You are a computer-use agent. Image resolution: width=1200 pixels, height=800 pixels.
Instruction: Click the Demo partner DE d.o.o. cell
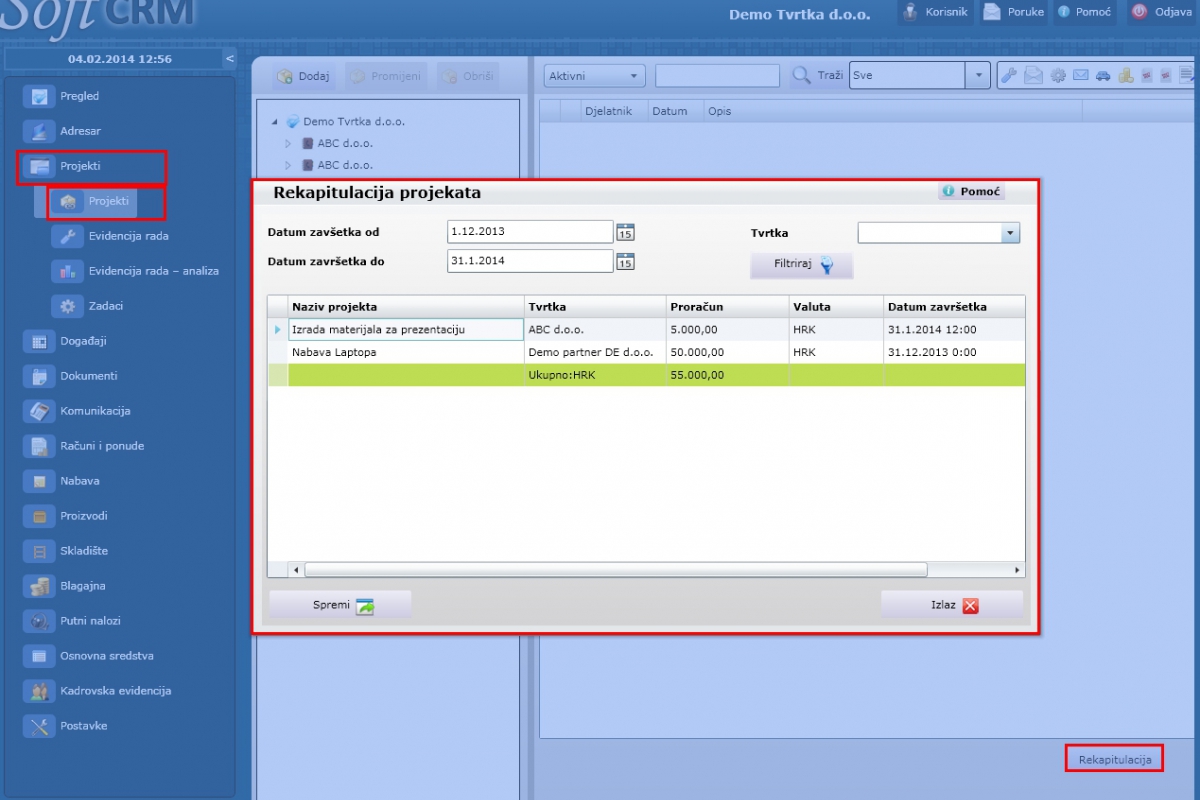tap(595, 352)
